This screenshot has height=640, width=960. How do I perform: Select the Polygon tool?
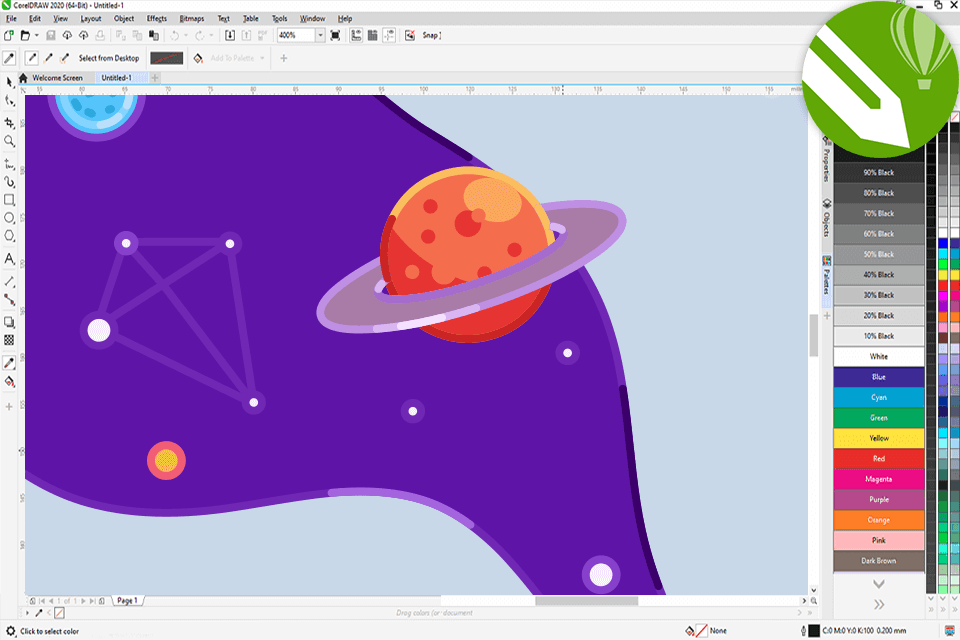pos(9,237)
